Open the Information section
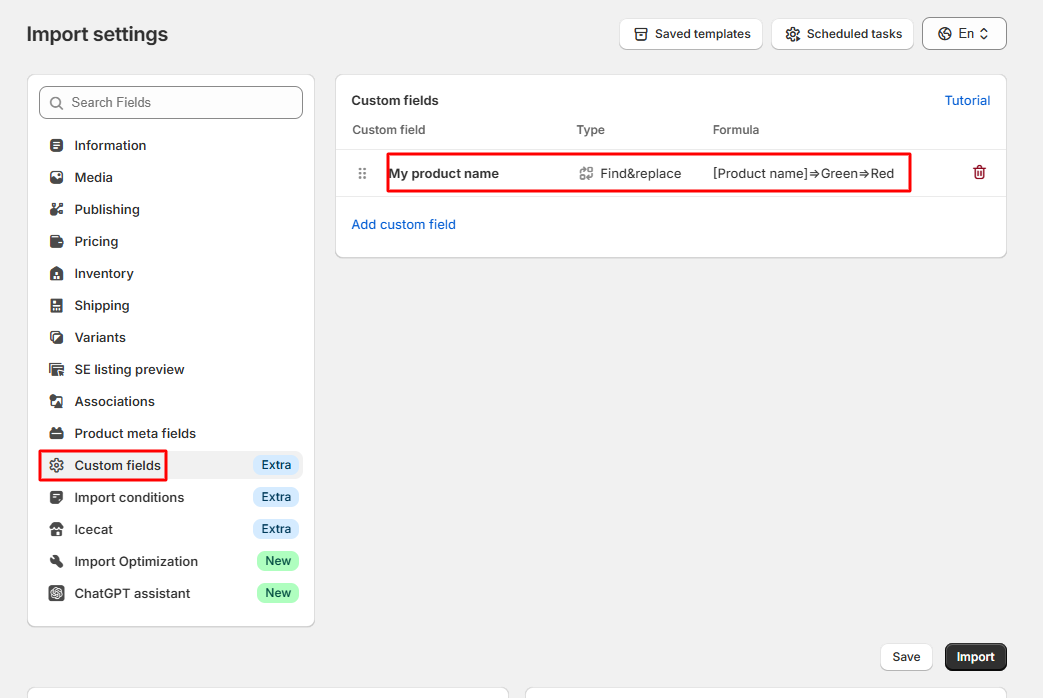Screen dimensions: 1043x698 171,145
